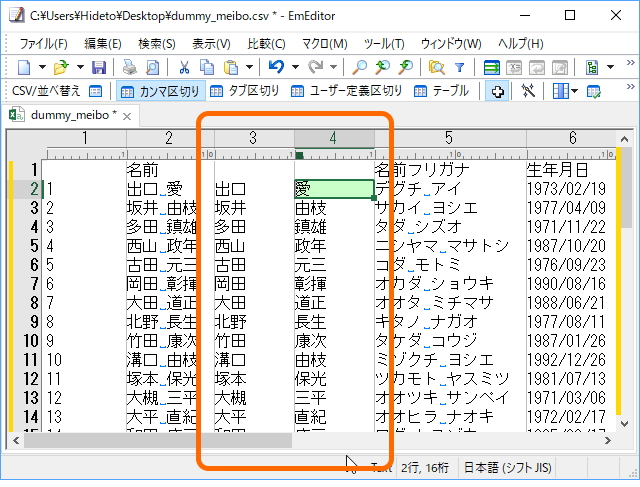Click the scroll down arrow
Screen dimensions: 640x487
(624, 424)
